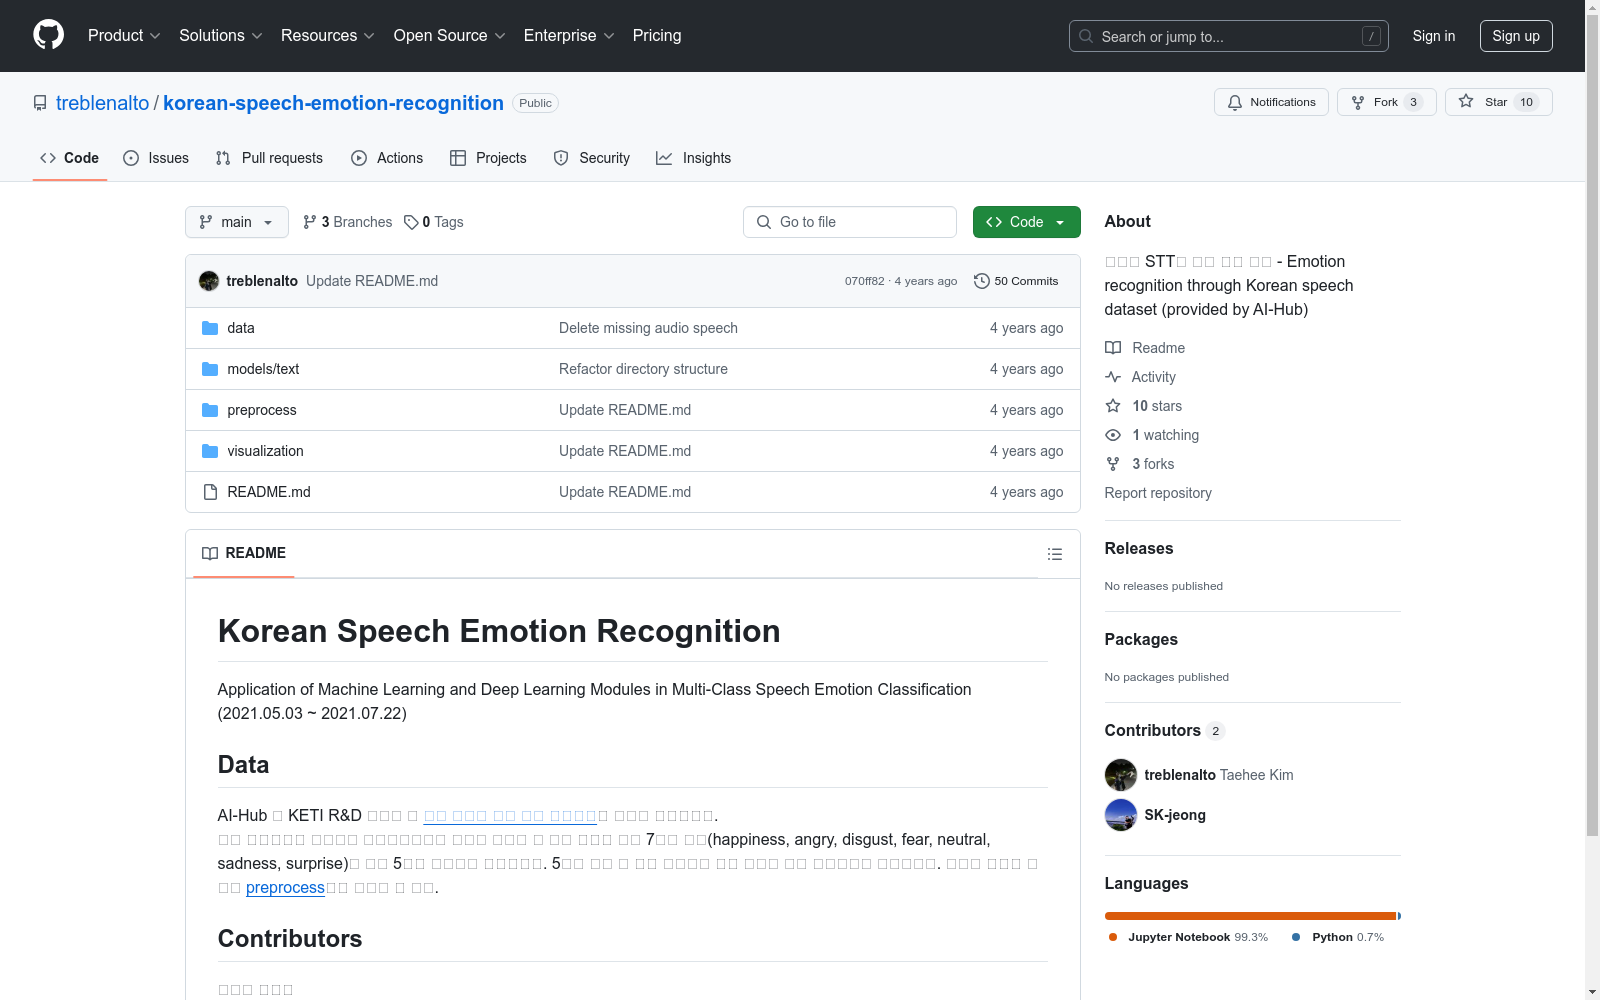Click the Sign in link

tap(1434, 36)
